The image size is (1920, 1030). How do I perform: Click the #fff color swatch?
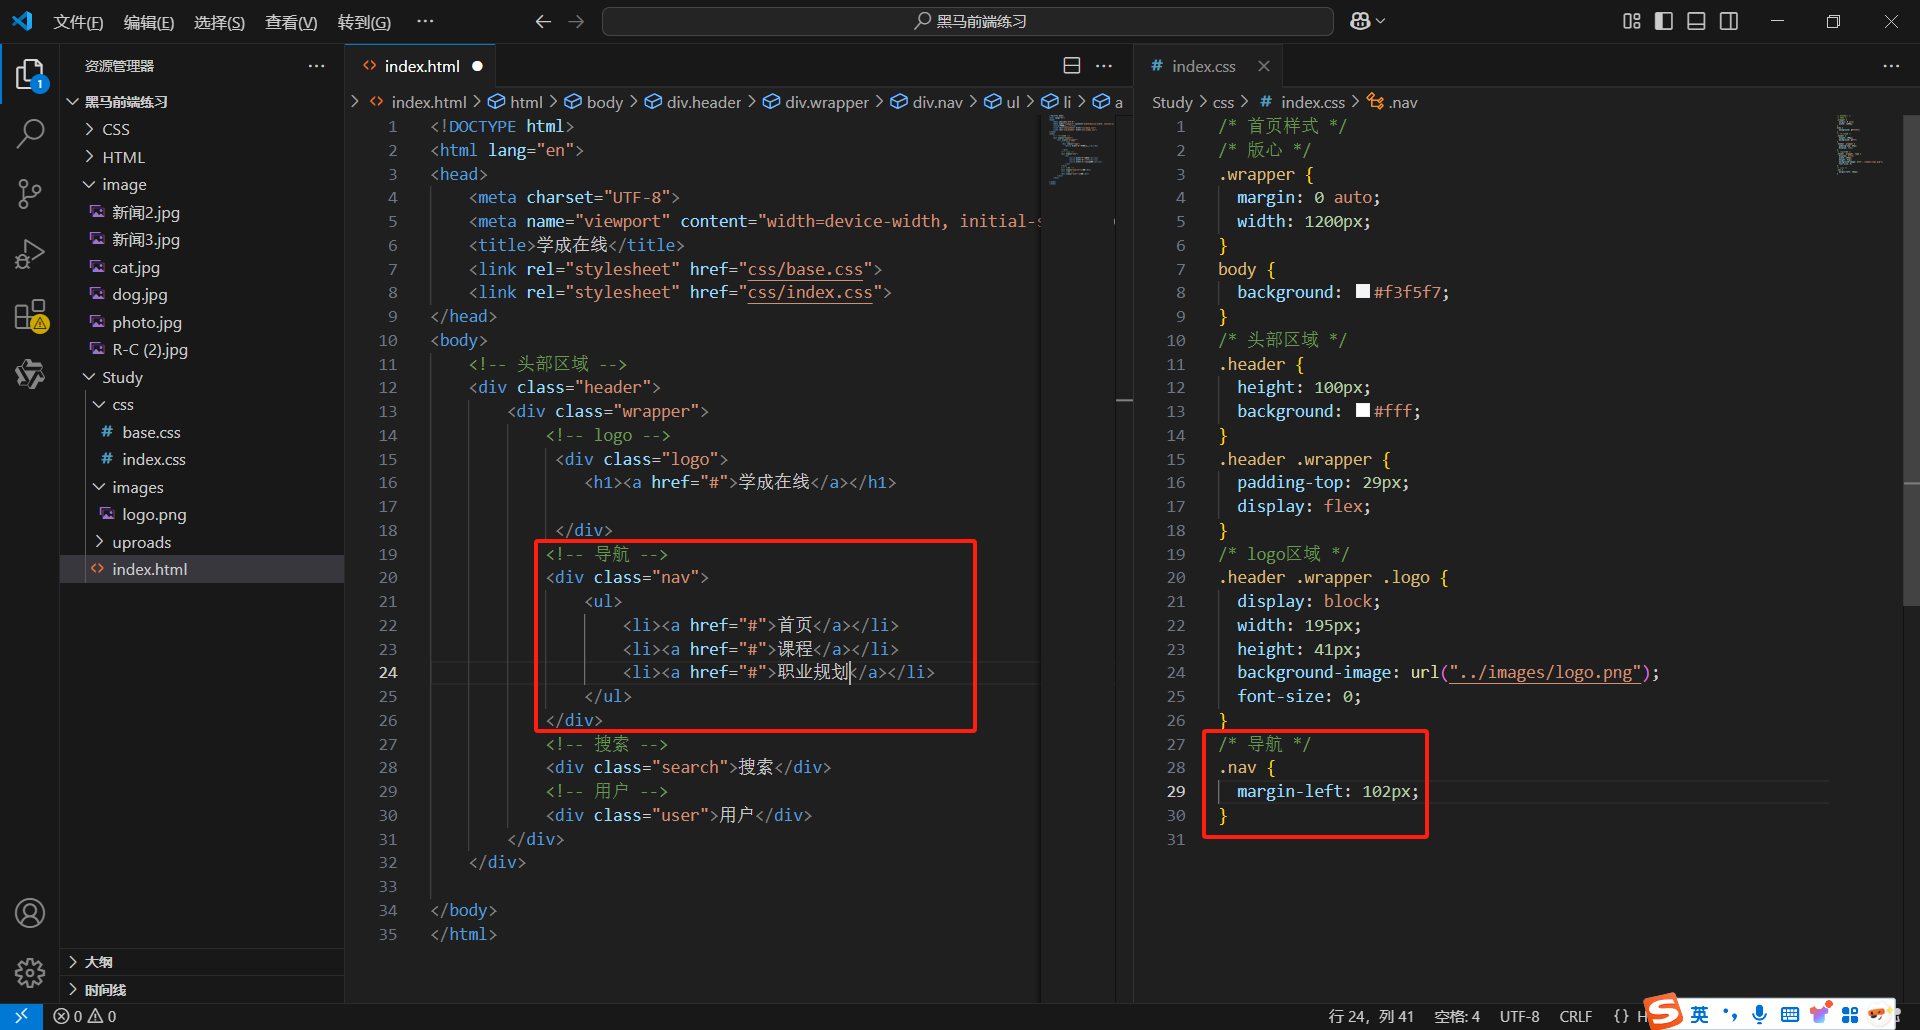point(1363,410)
